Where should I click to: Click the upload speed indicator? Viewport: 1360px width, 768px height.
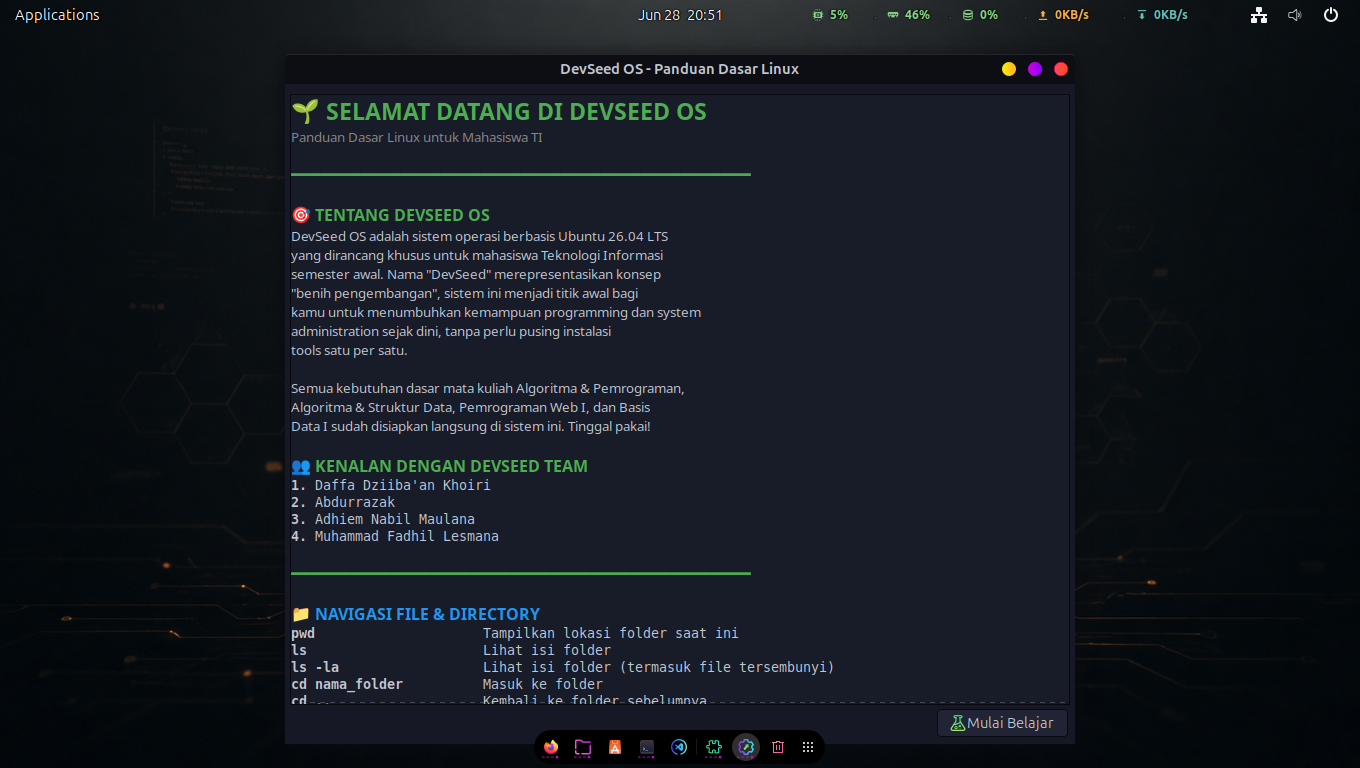click(x=1063, y=15)
